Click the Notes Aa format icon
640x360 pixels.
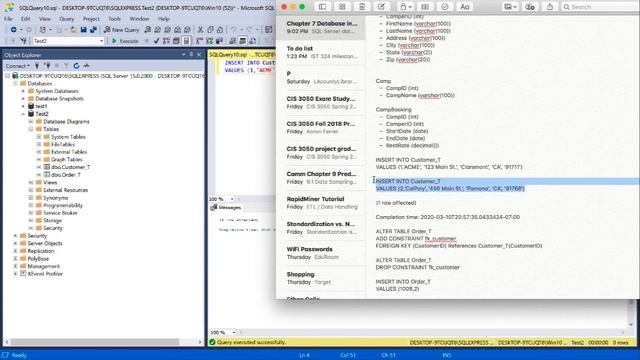464,7
